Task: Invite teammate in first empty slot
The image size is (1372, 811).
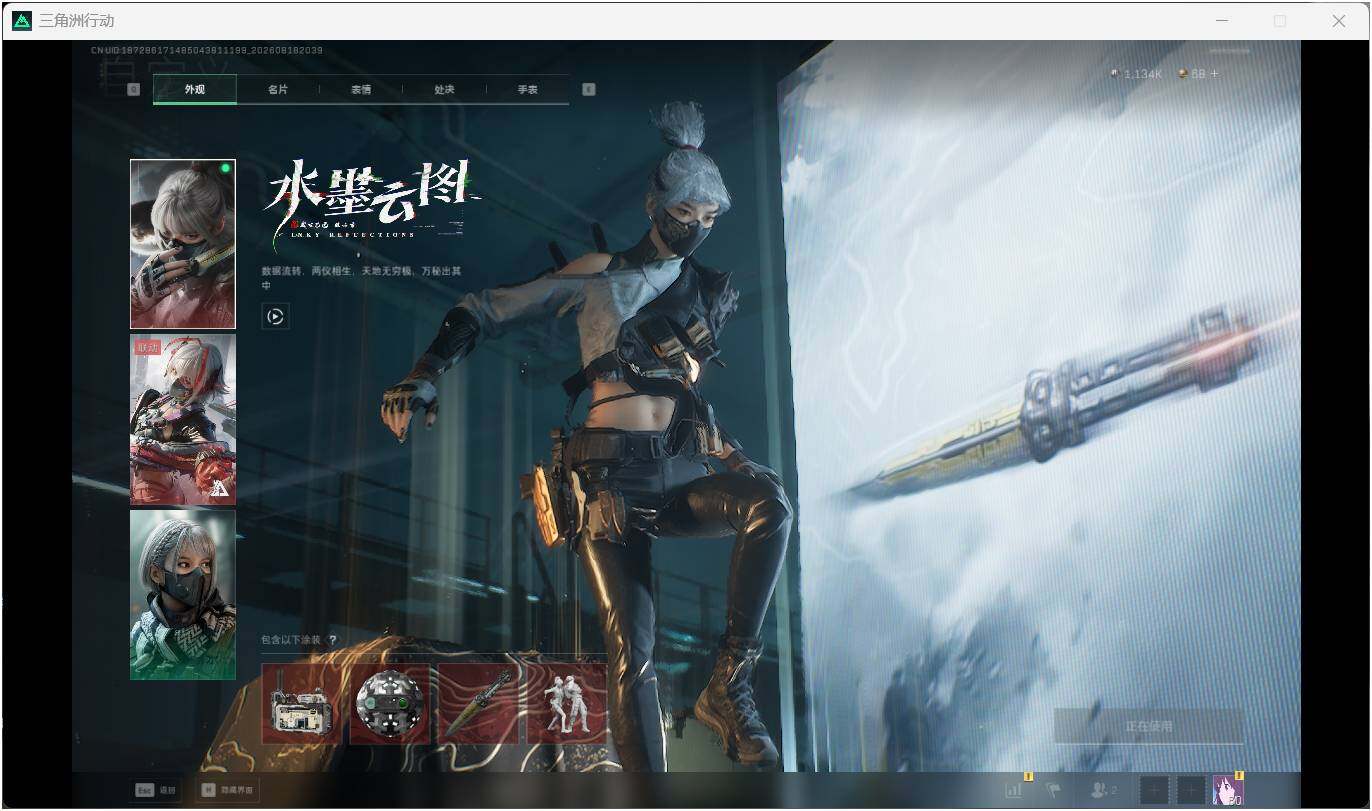Action: tap(1154, 790)
